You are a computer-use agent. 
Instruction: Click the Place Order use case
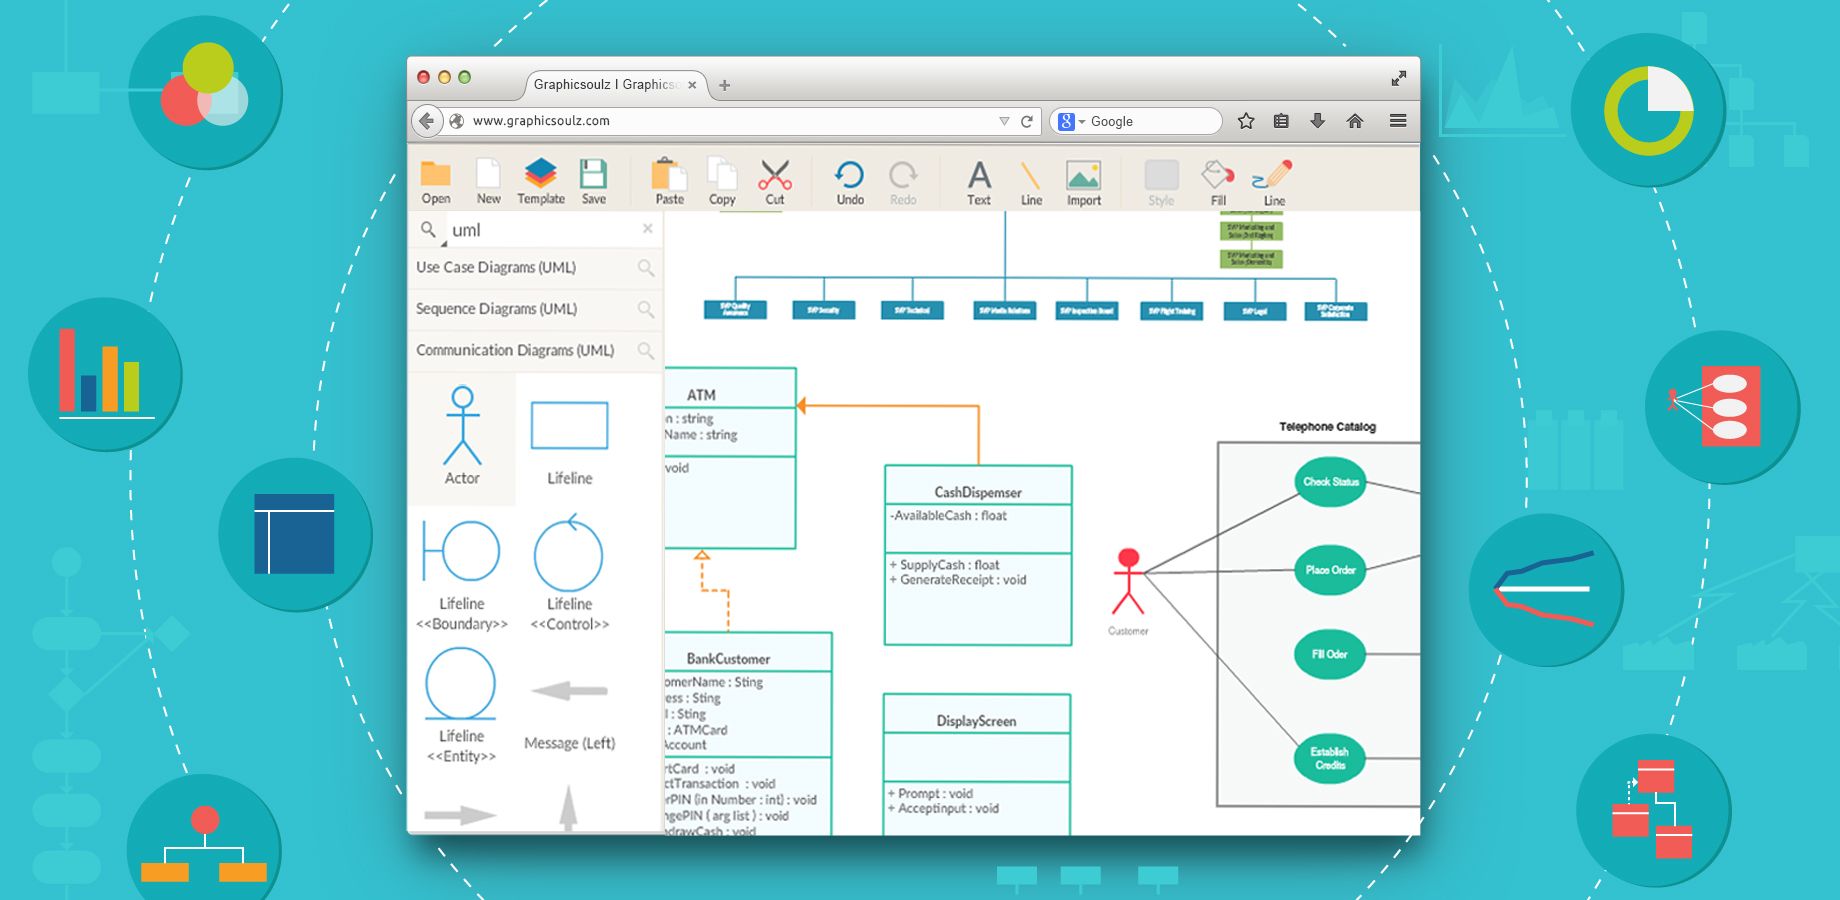click(x=1330, y=570)
